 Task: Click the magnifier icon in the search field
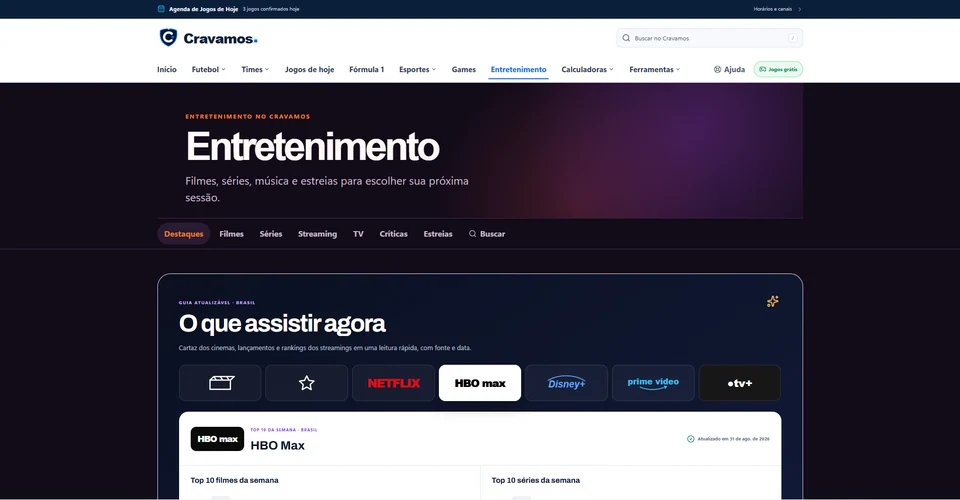(x=626, y=38)
